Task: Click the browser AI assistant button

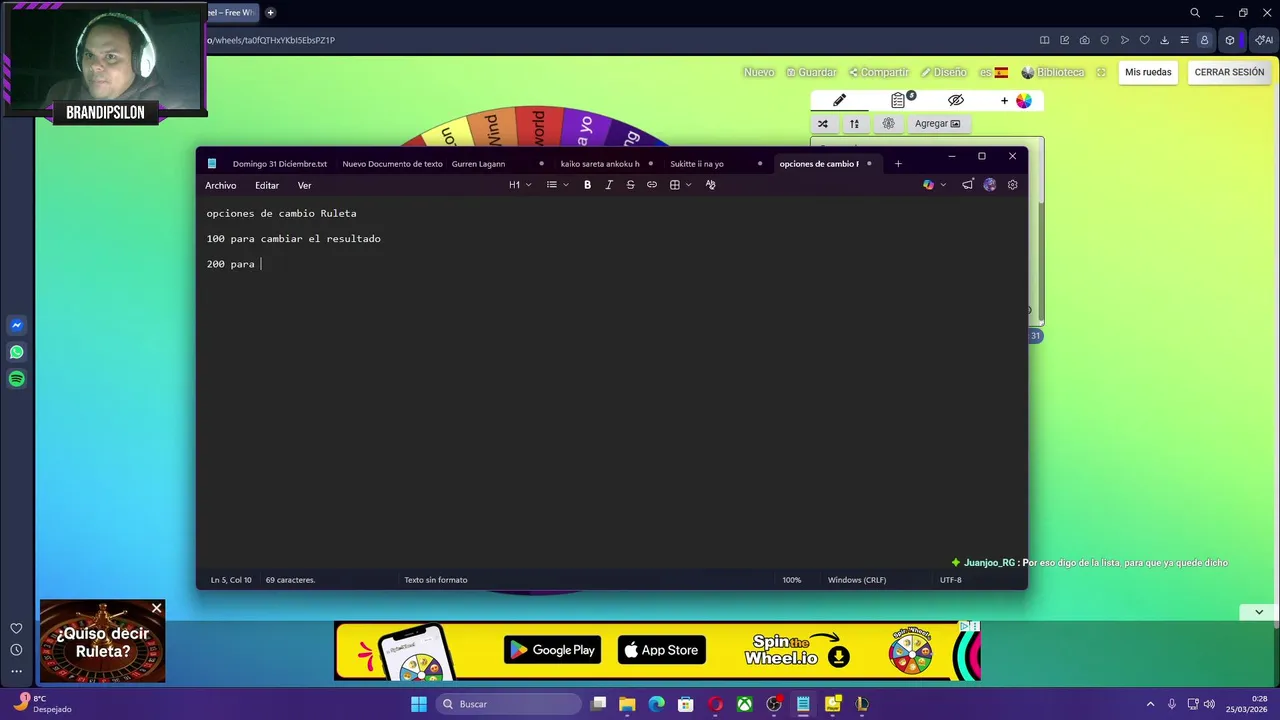Action: click(x=1264, y=40)
